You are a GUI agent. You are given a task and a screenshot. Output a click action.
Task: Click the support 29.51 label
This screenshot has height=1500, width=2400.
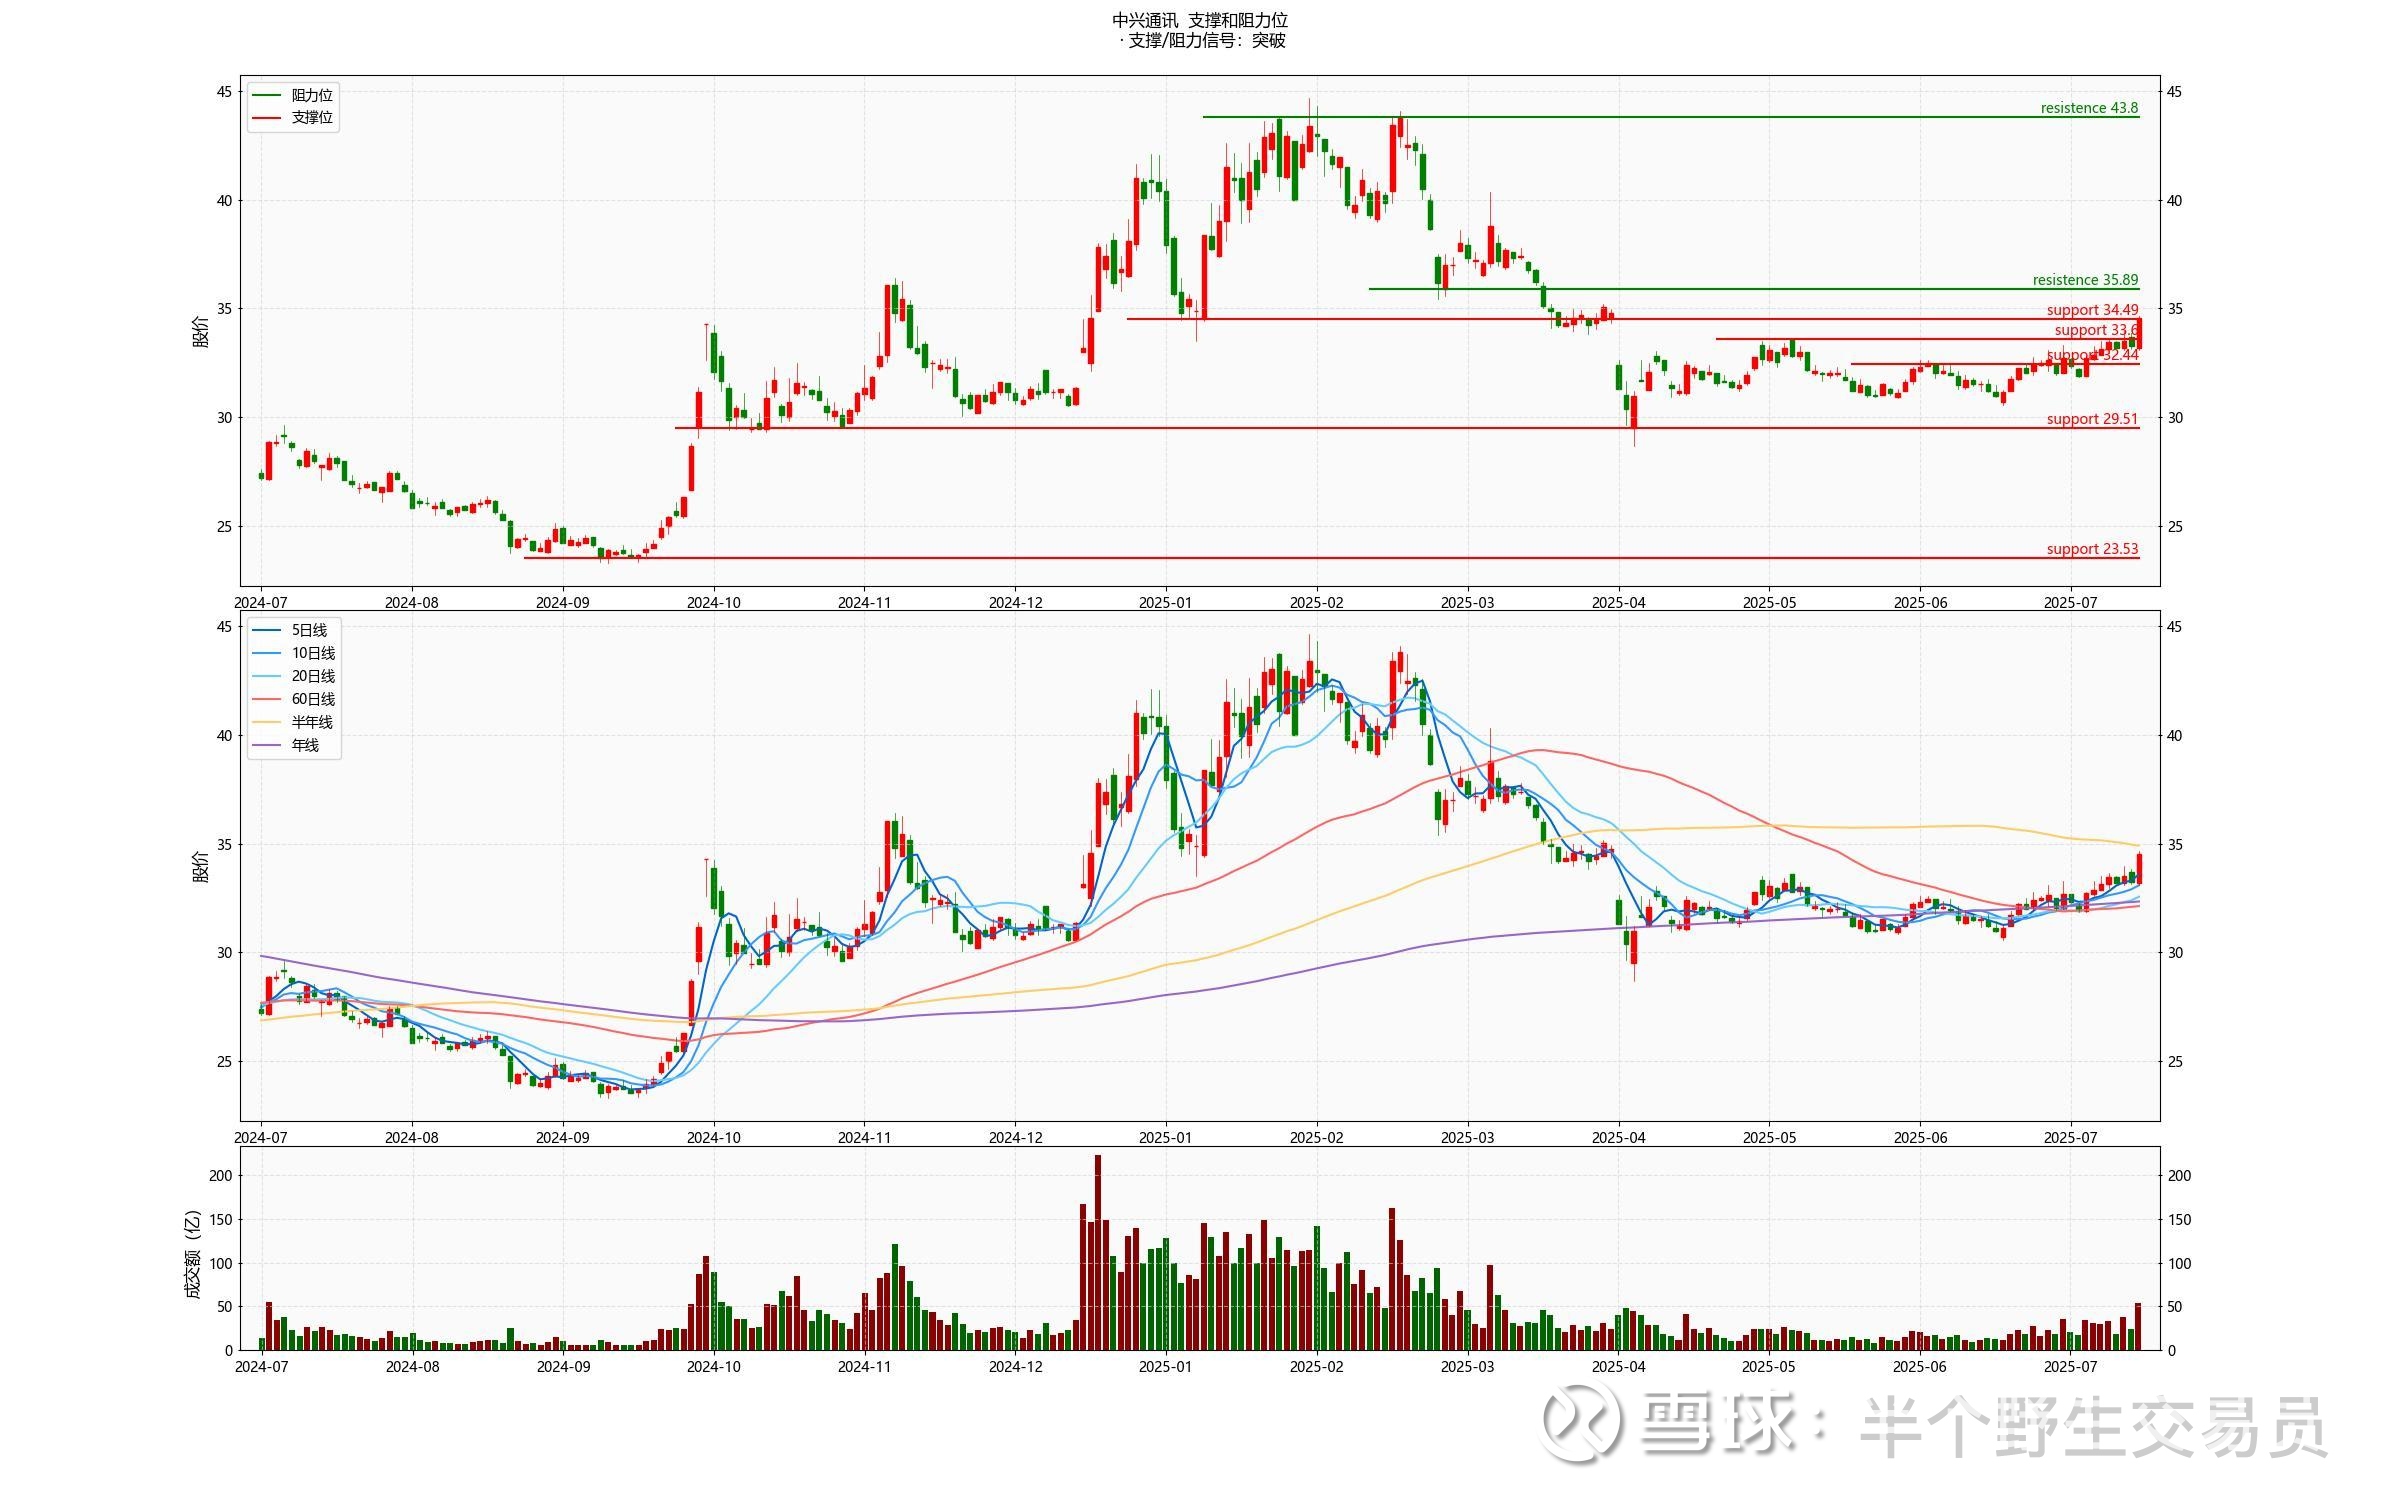coord(2091,419)
